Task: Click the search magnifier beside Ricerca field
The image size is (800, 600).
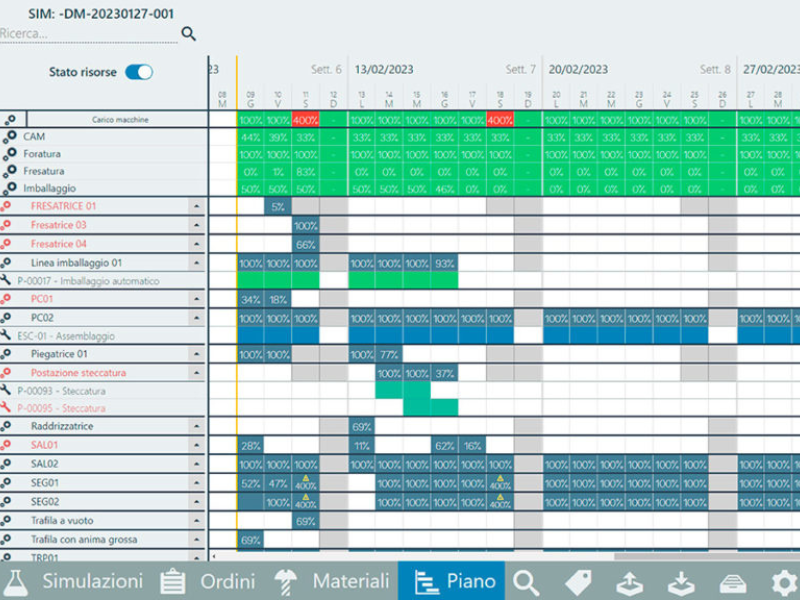Action: [x=188, y=34]
